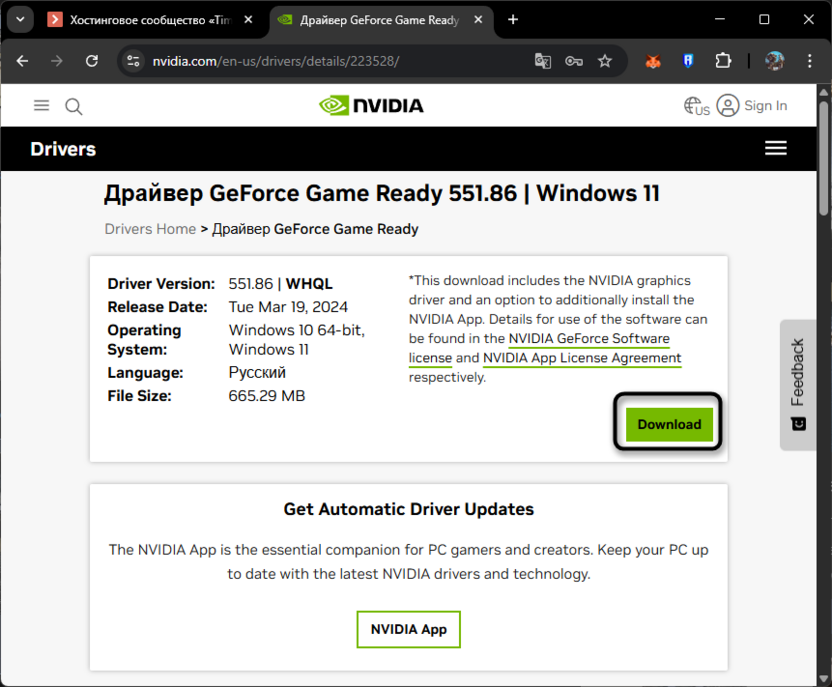Open the MetaMask fox extension
Viewport: 832px width, 687px height.
(653, 62)
